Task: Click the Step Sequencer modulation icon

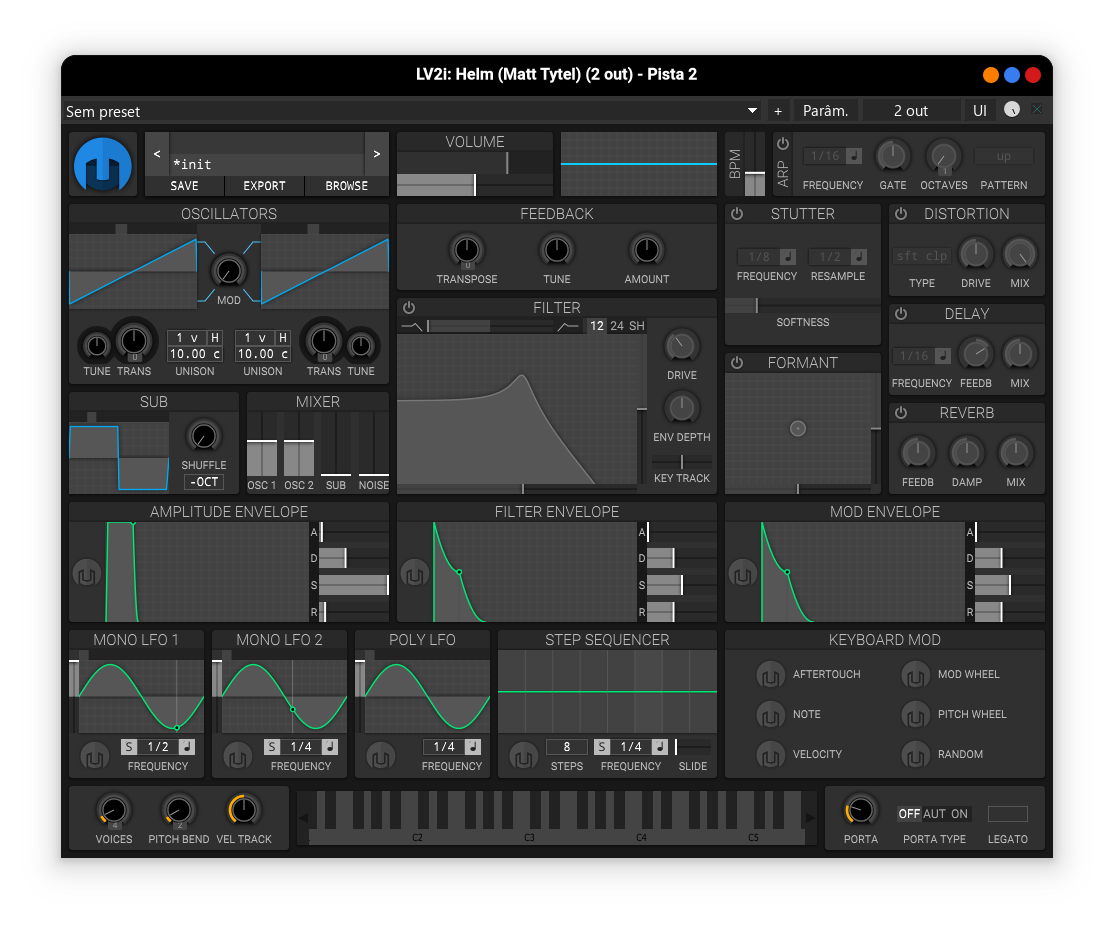Action: [x=523, y=755]
